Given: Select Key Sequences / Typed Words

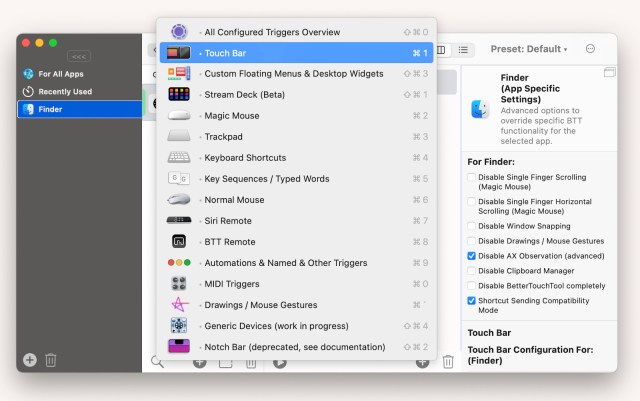Looking at the screenshot, I should [296, 179].
